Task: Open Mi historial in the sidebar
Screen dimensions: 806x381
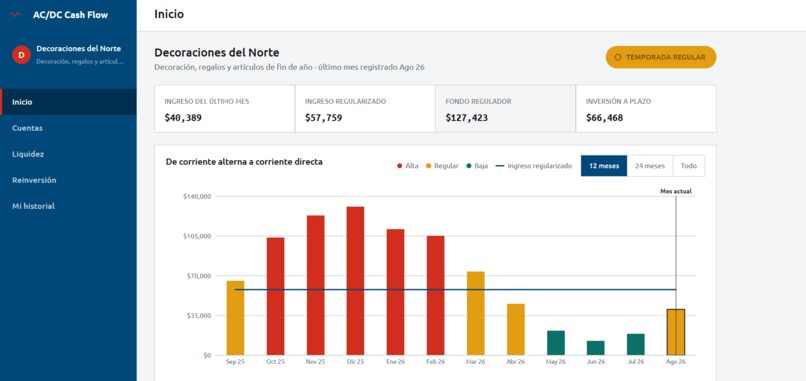Action: (x=68, y=206)
